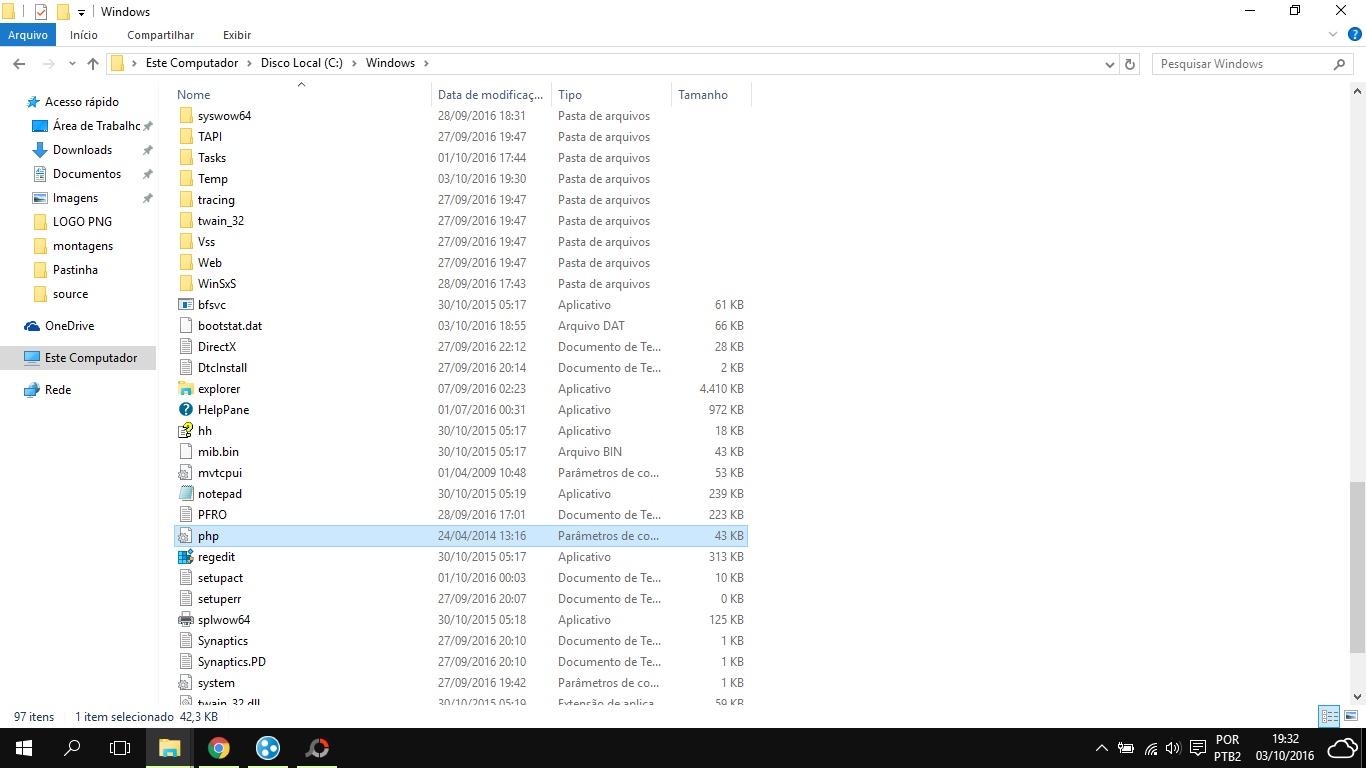Open the Arquivo ribbon tab
This screenshot has height=768, width=1366.
28,35
